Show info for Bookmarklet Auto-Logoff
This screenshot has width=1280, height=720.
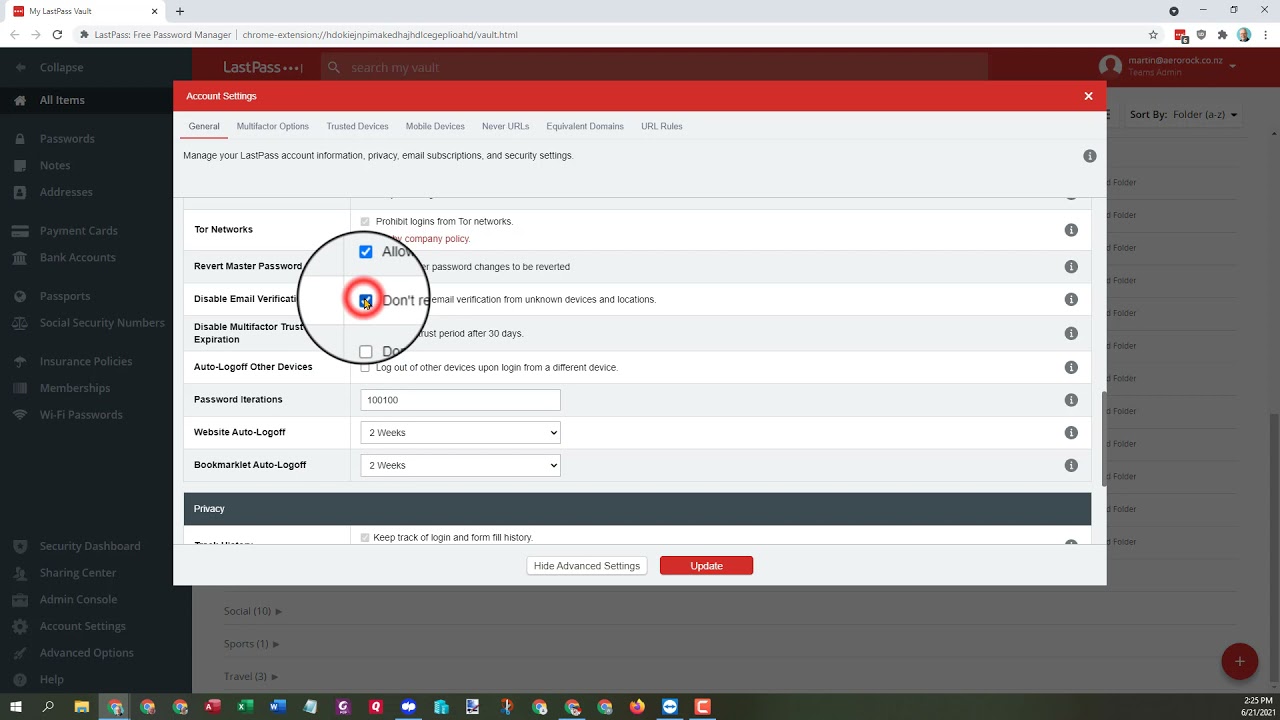pyautogui.click(x=1071, y=465)
